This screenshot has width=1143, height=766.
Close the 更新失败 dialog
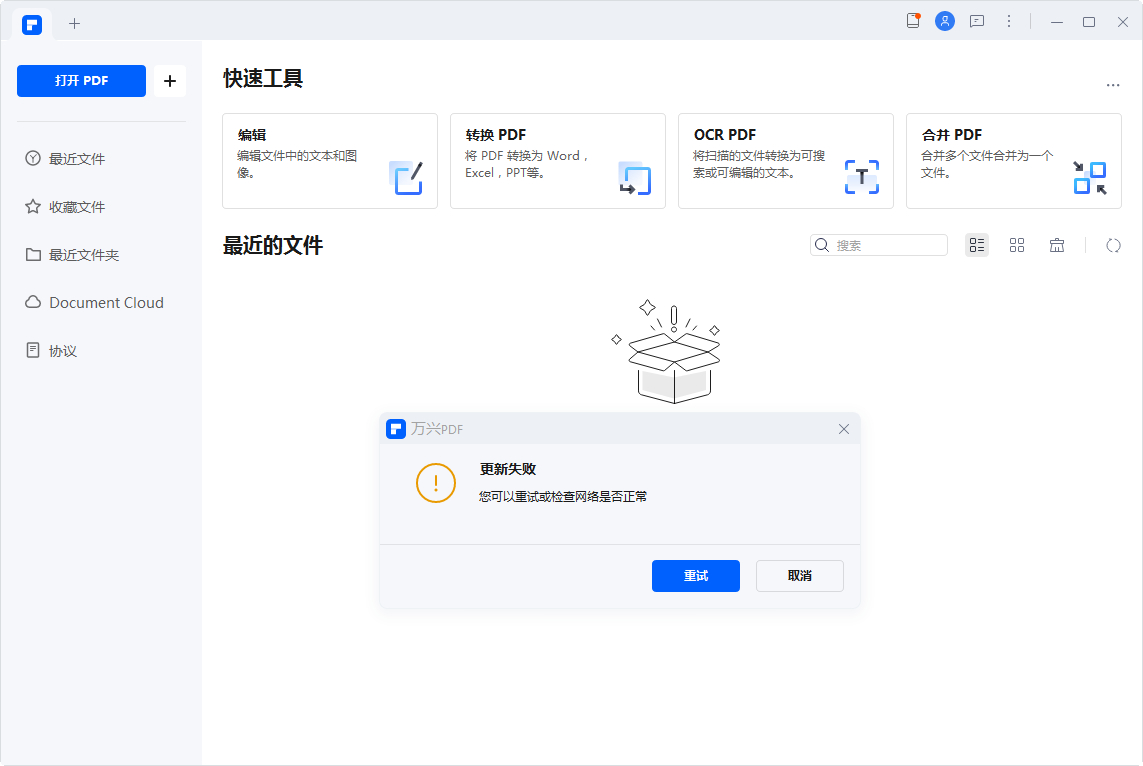pyautogui.click(x=843, y=429)
